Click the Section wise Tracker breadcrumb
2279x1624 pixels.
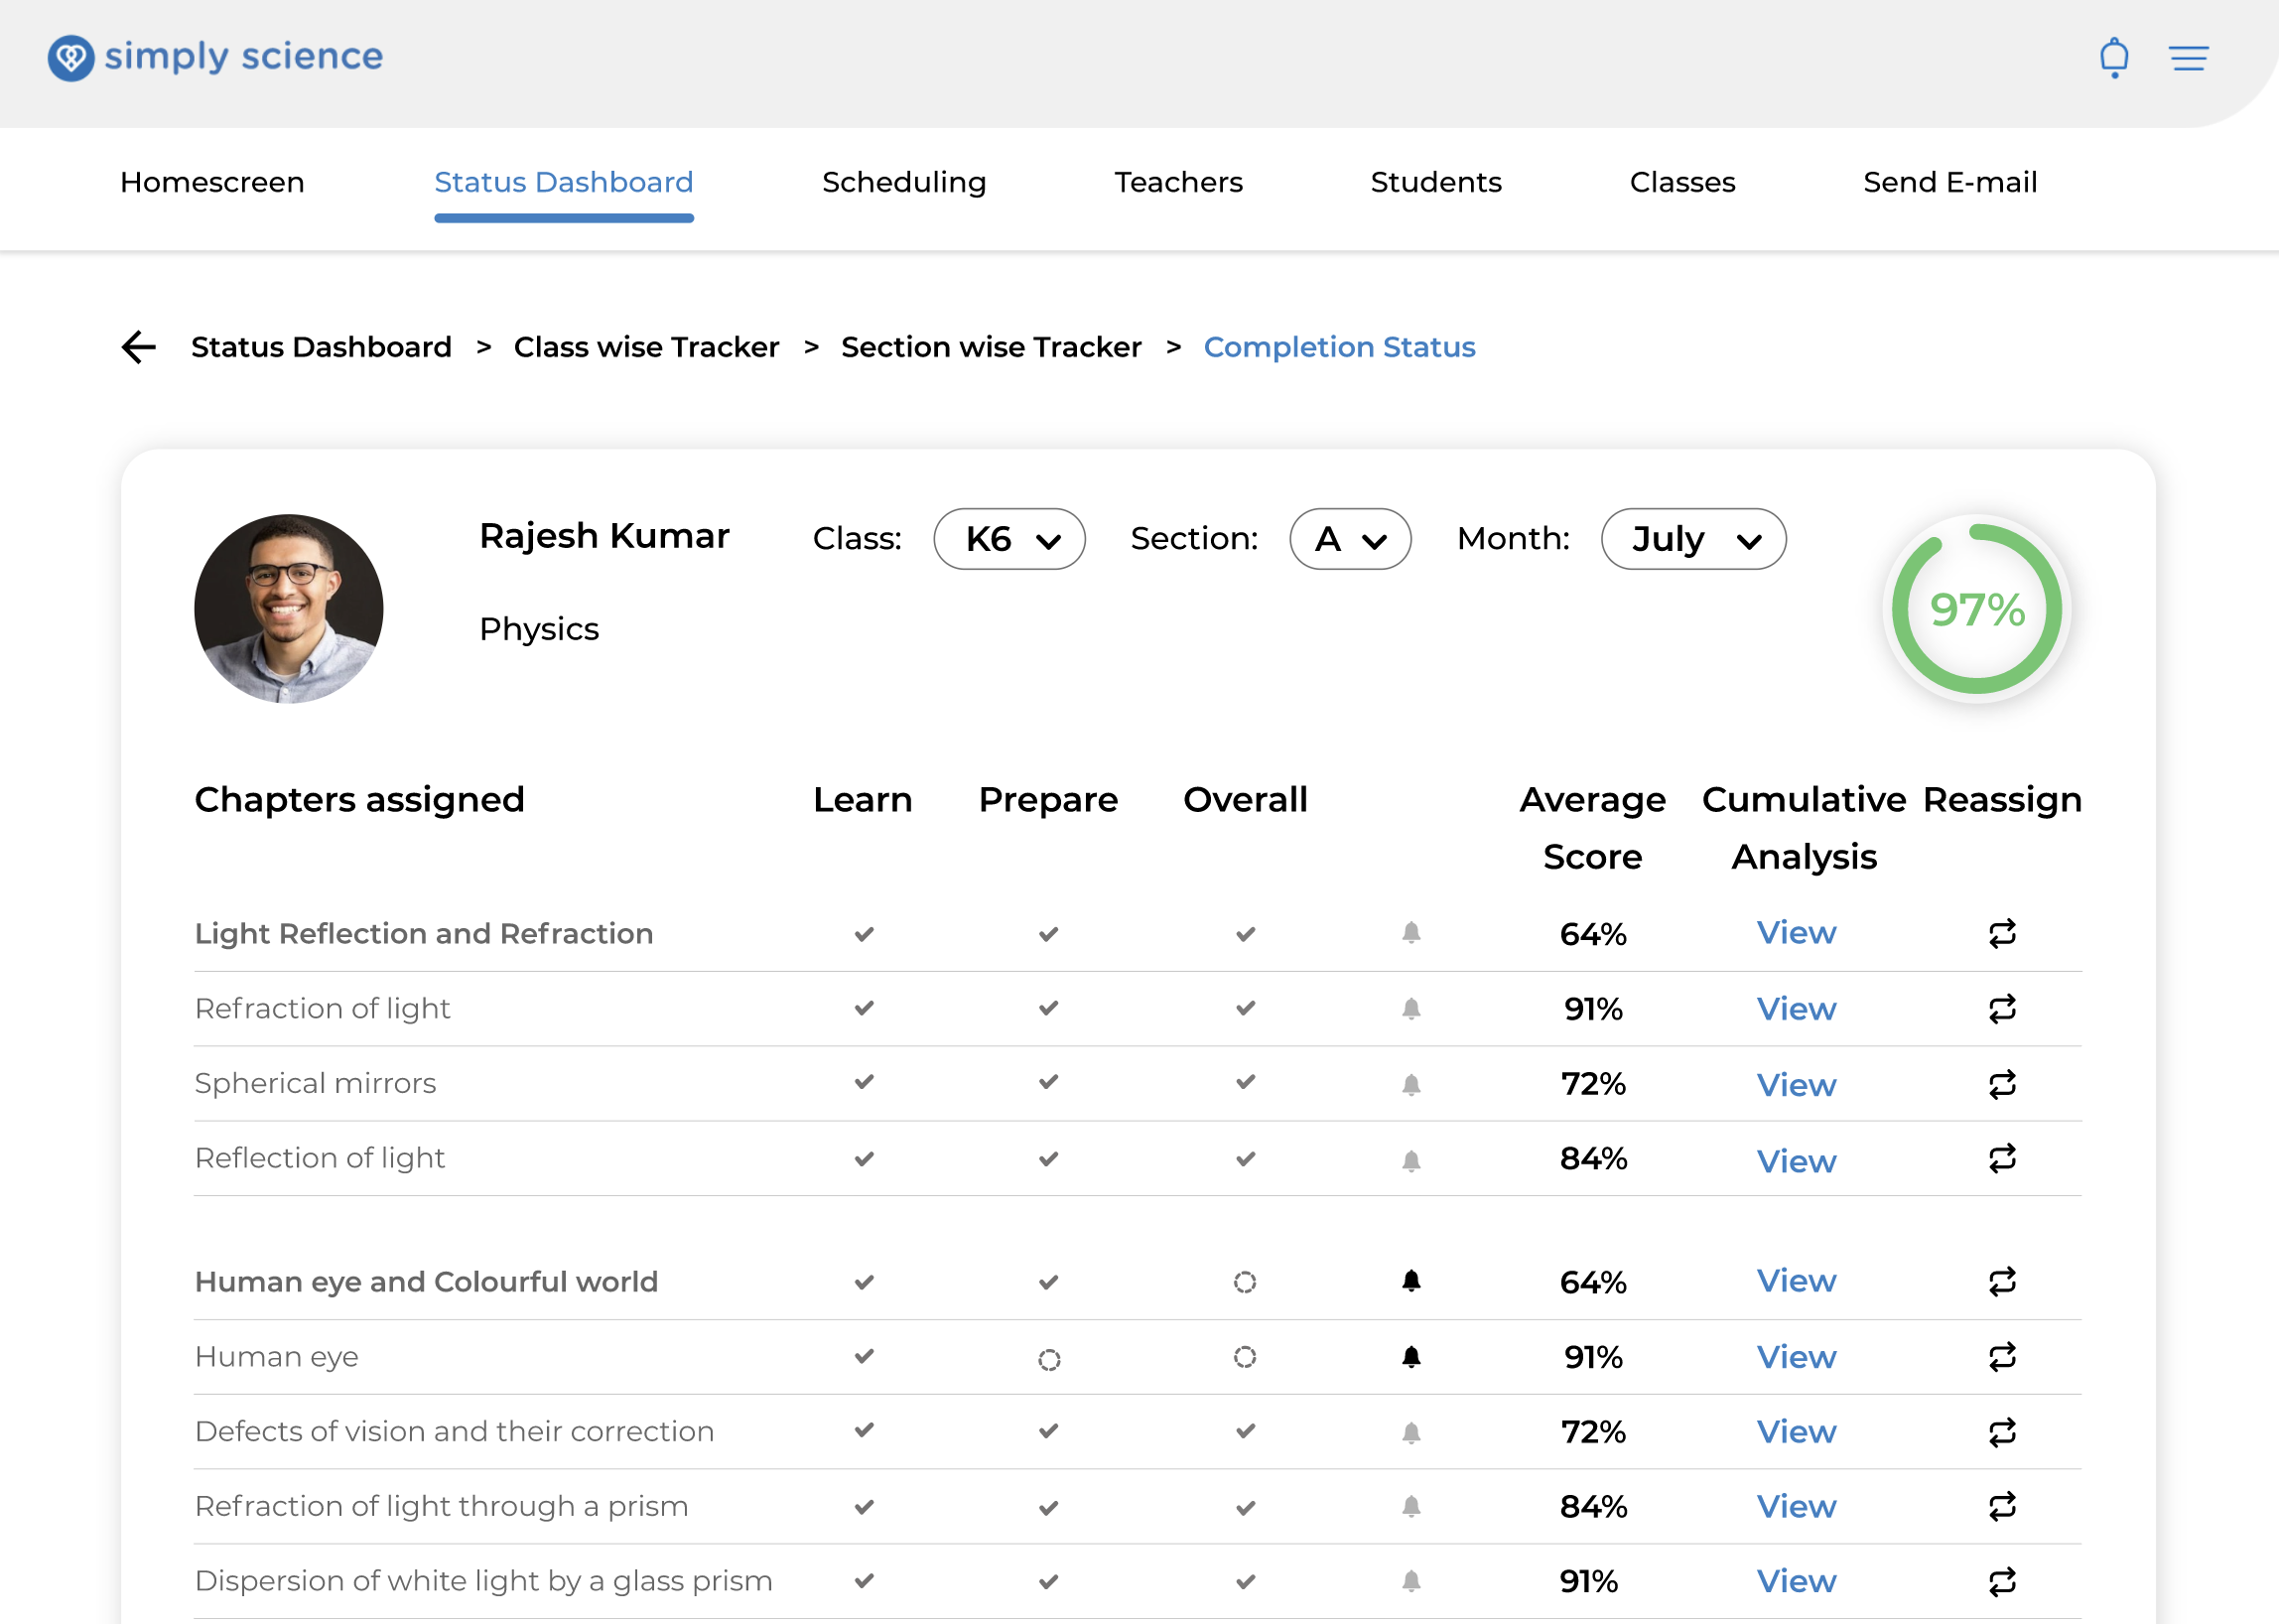990,347
